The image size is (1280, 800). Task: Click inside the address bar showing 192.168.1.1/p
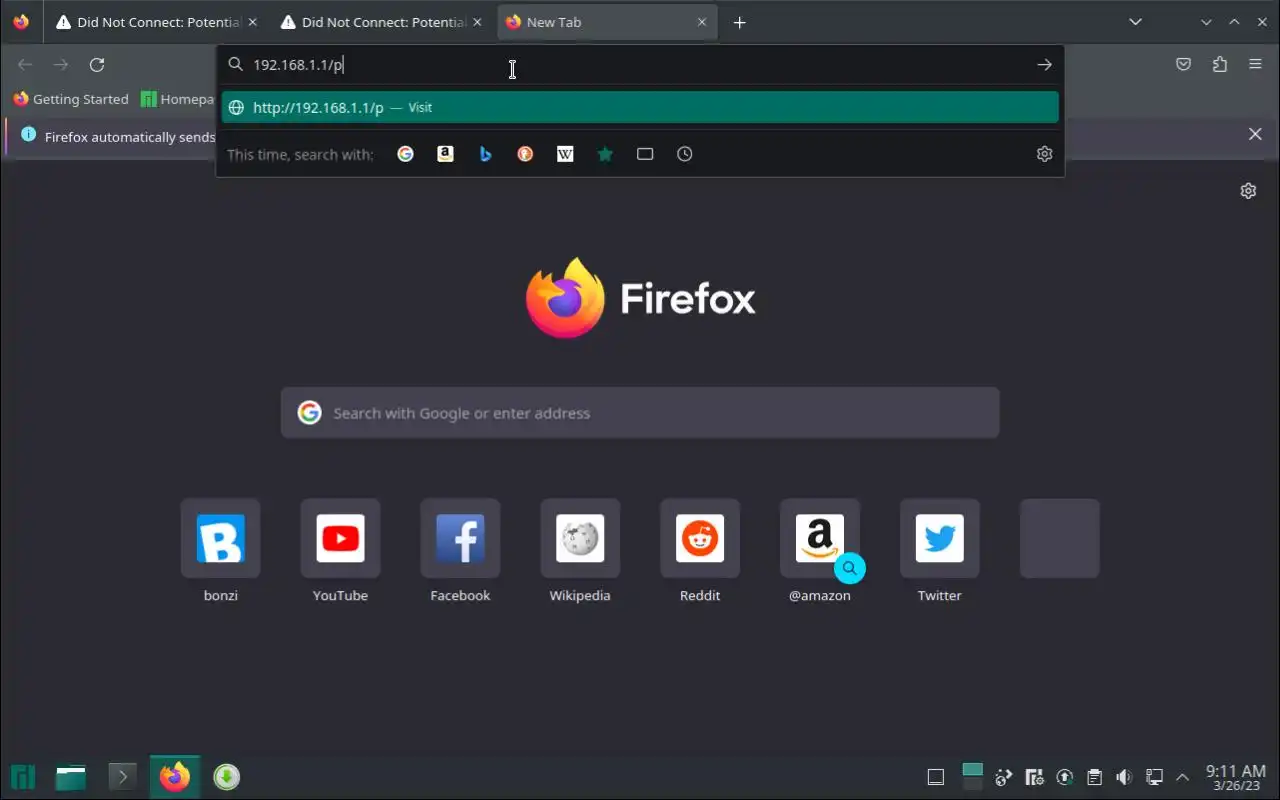[640, 65]
